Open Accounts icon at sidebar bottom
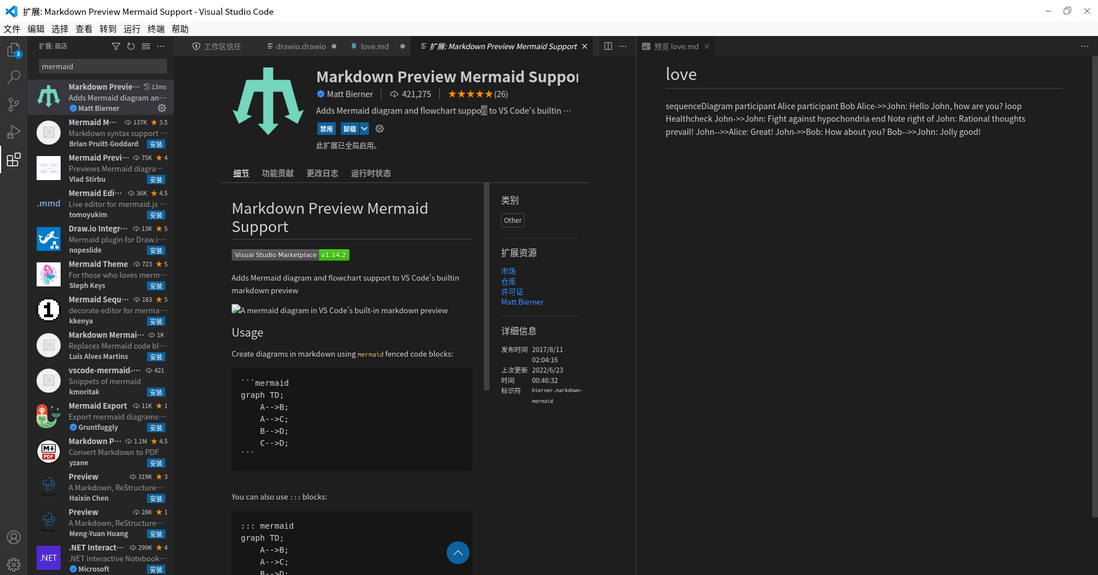Image resolution: width=1098 pixels, height=575 pixels. (x=13, y=537)
